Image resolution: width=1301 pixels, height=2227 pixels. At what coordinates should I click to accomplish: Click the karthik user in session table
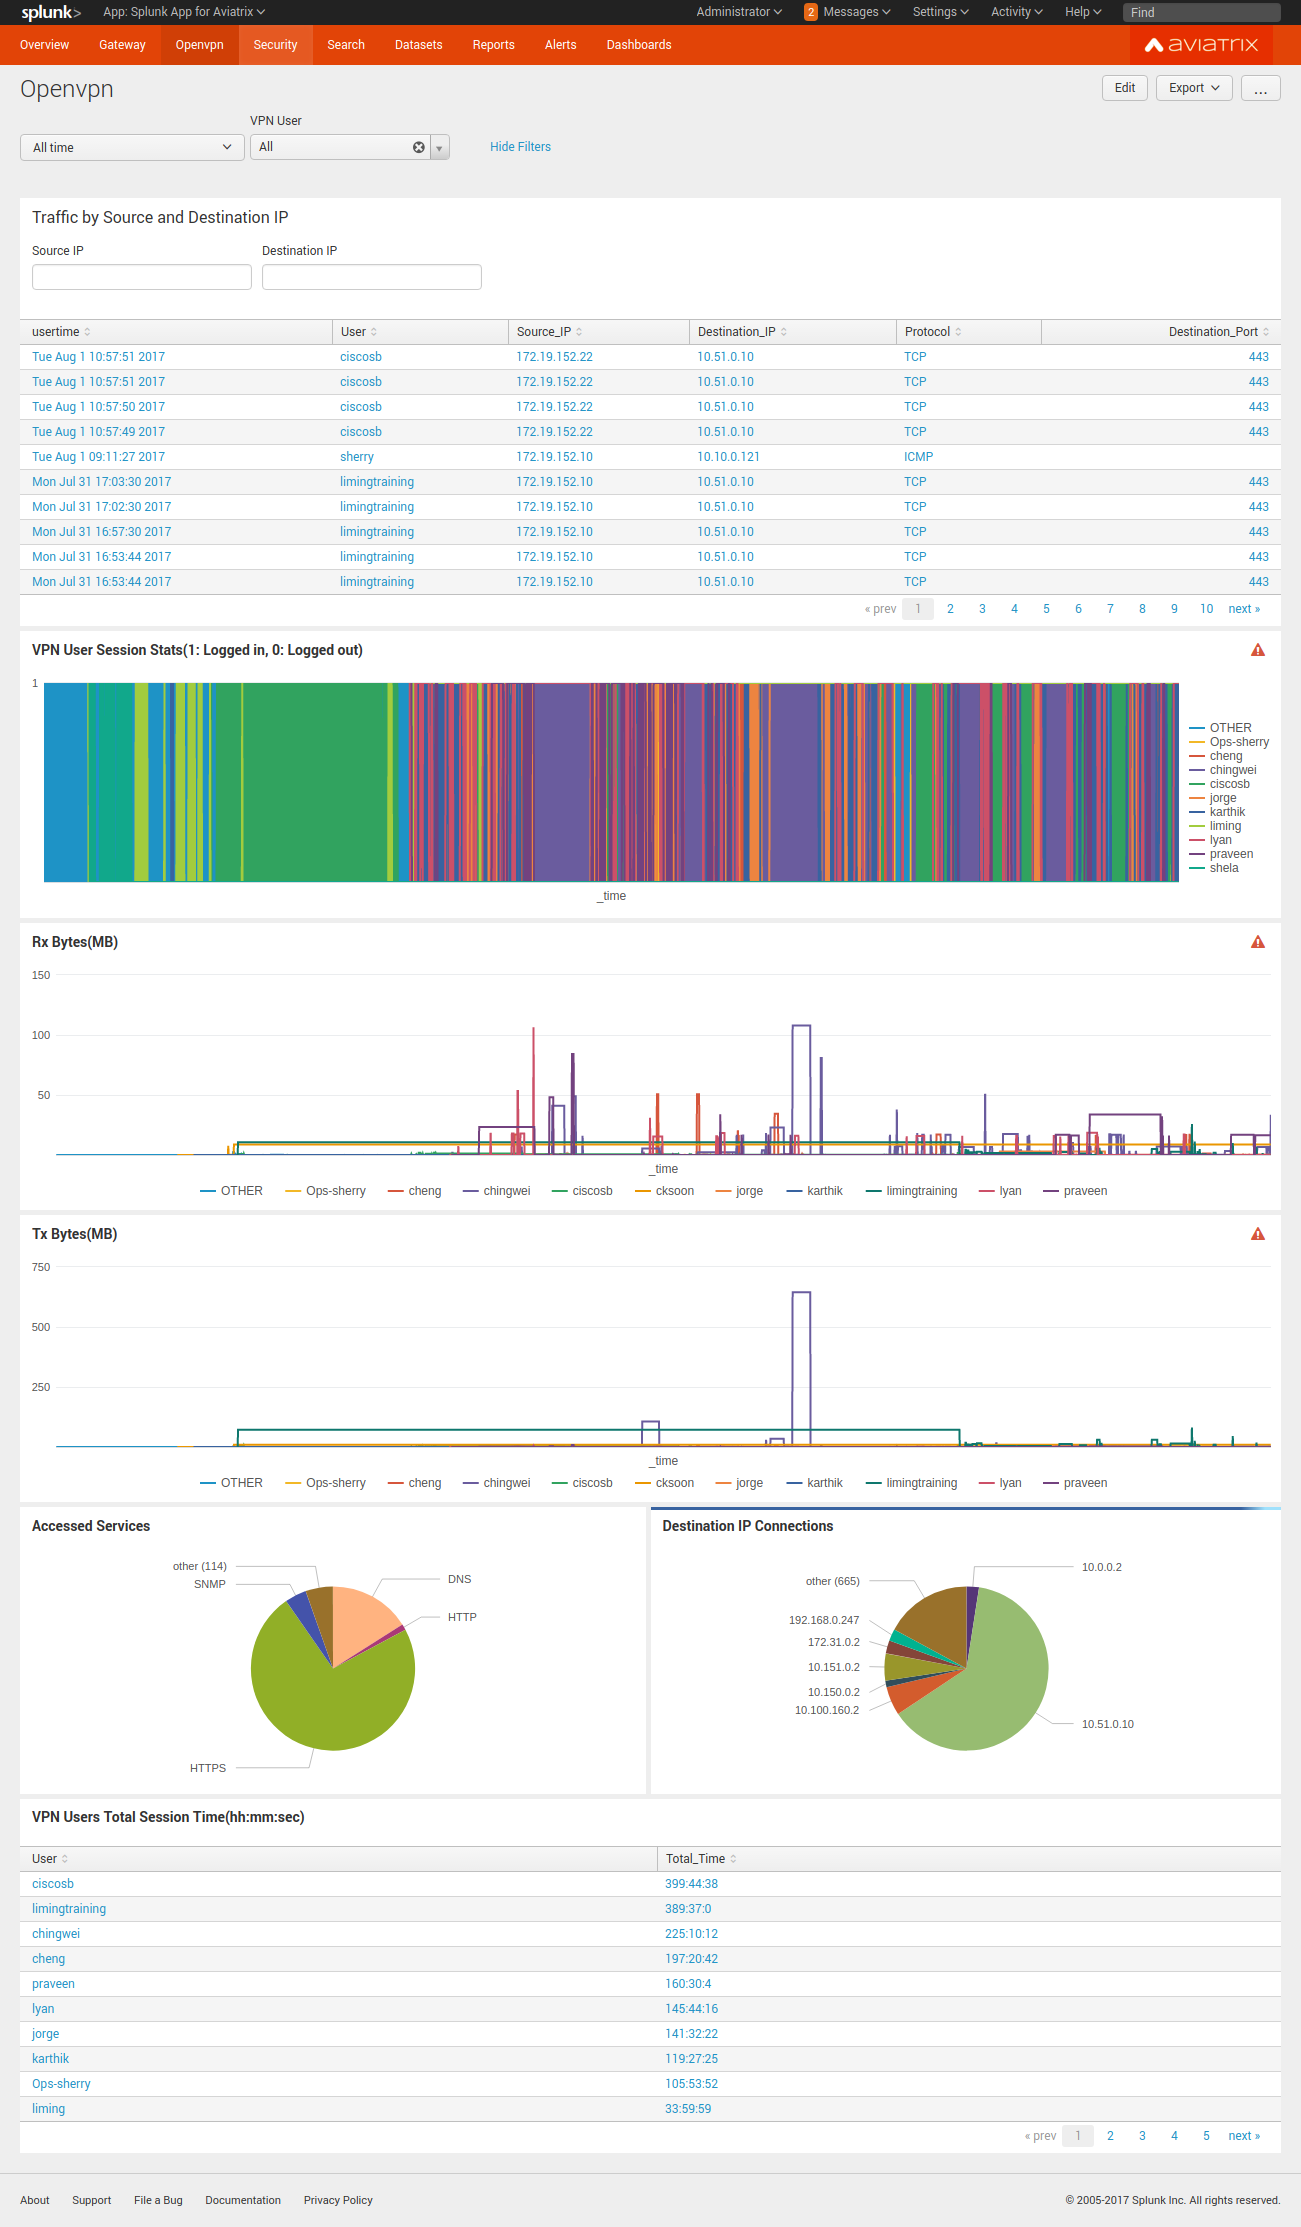click(x=50, y=2059)
